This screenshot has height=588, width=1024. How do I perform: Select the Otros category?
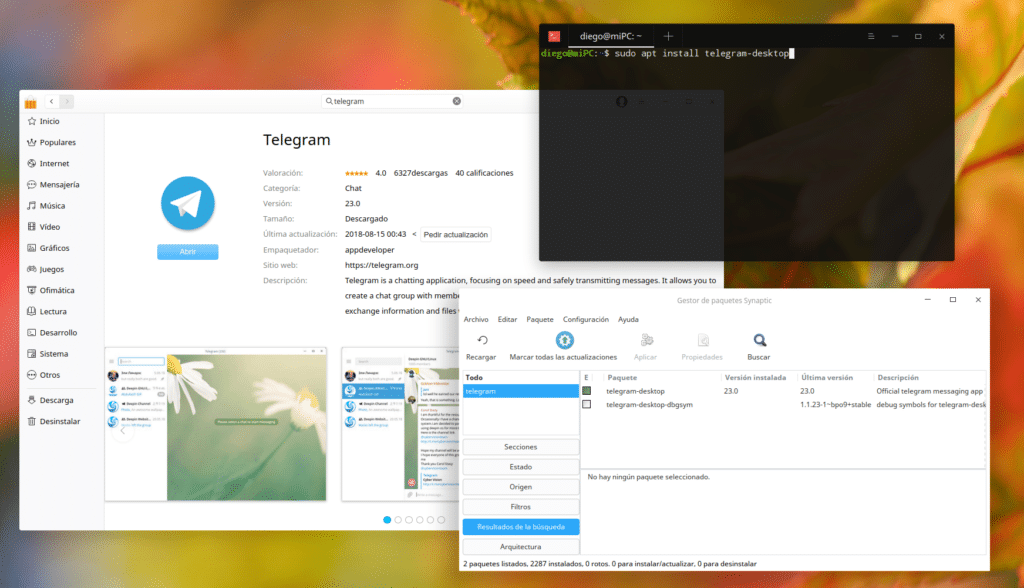click(44, 375)
